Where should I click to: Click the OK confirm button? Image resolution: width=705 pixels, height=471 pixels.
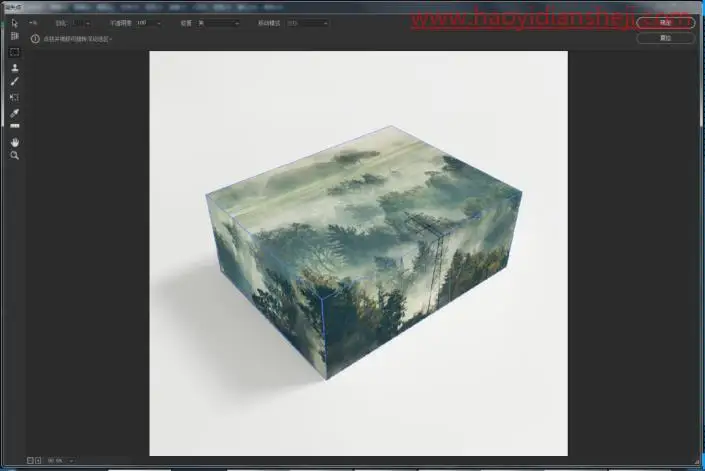click(x=665, y=22)
